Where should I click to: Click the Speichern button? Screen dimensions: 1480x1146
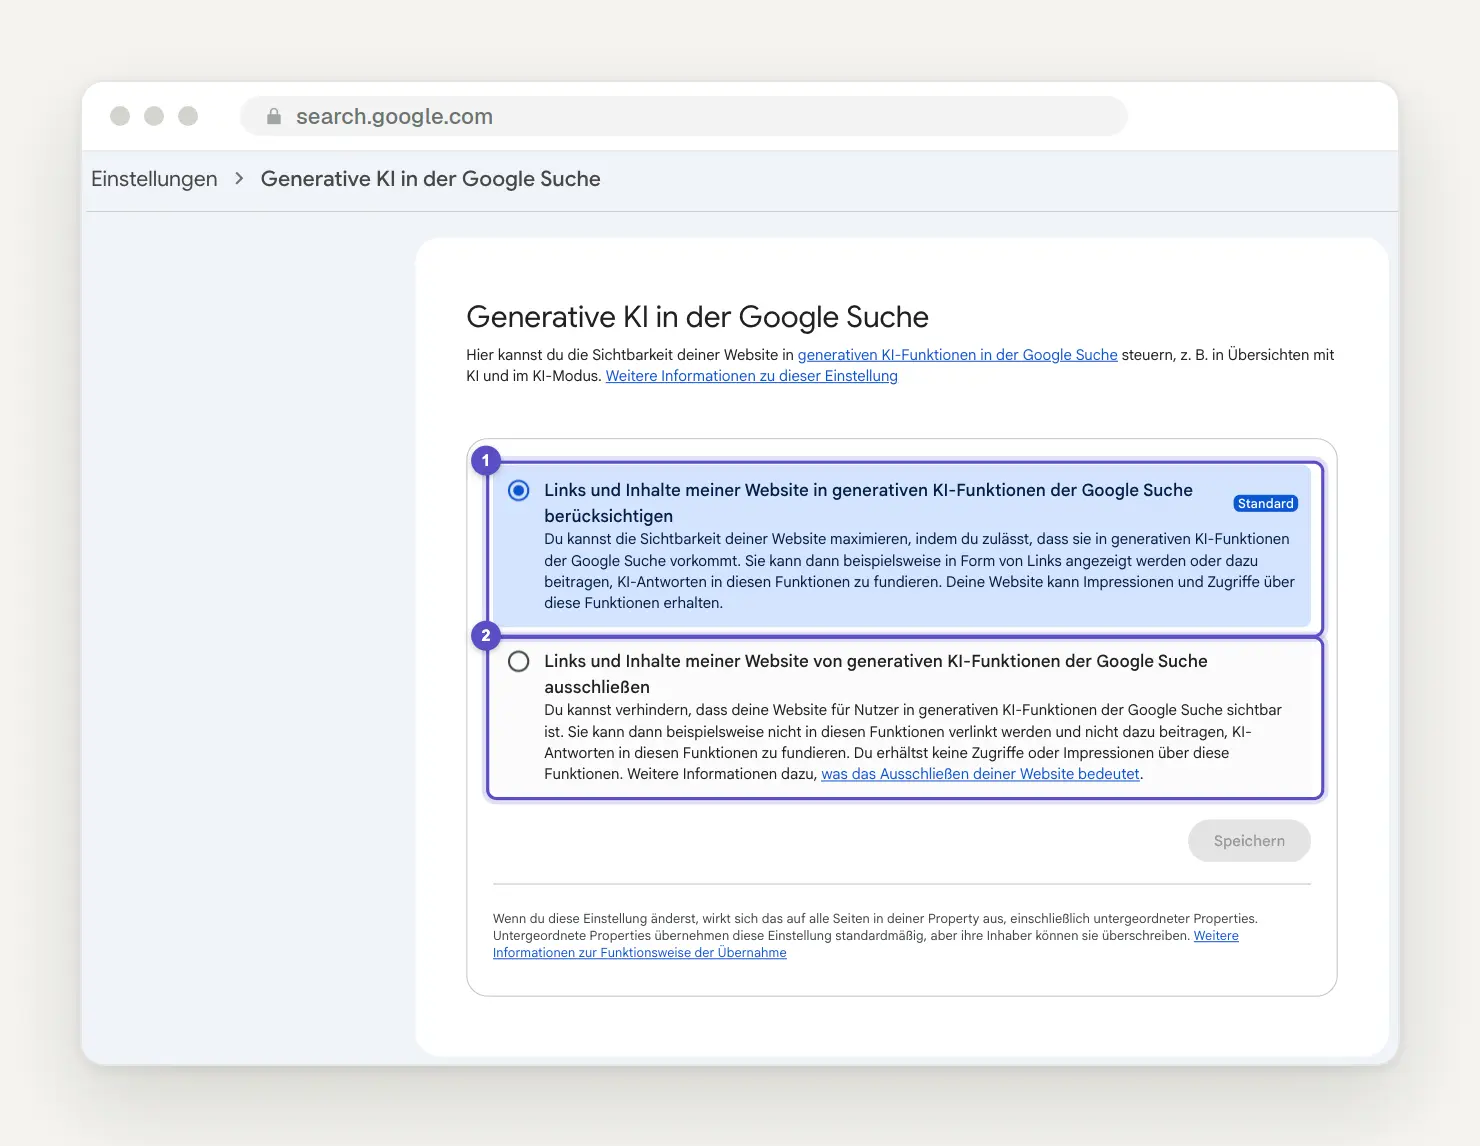(x=1249, y=841)
